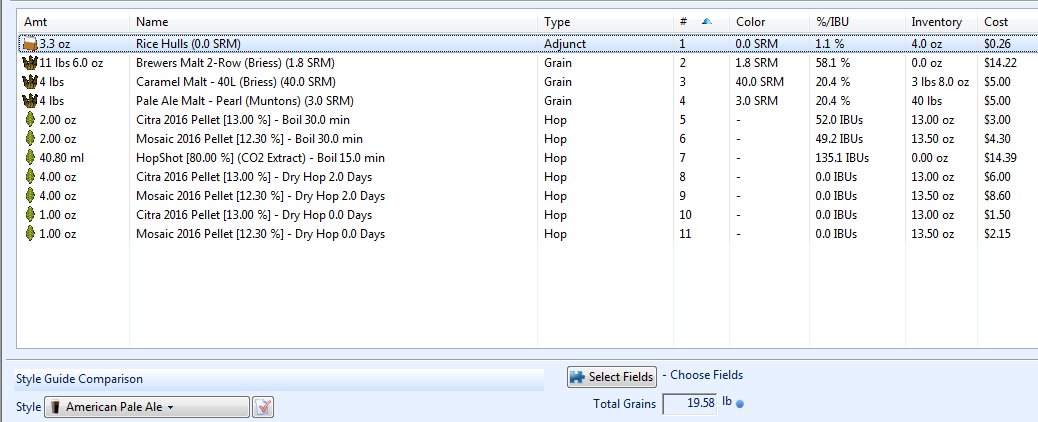Click the $0.26 cost cell
The image size is (1038, 422).
click(x=998, y=44)
